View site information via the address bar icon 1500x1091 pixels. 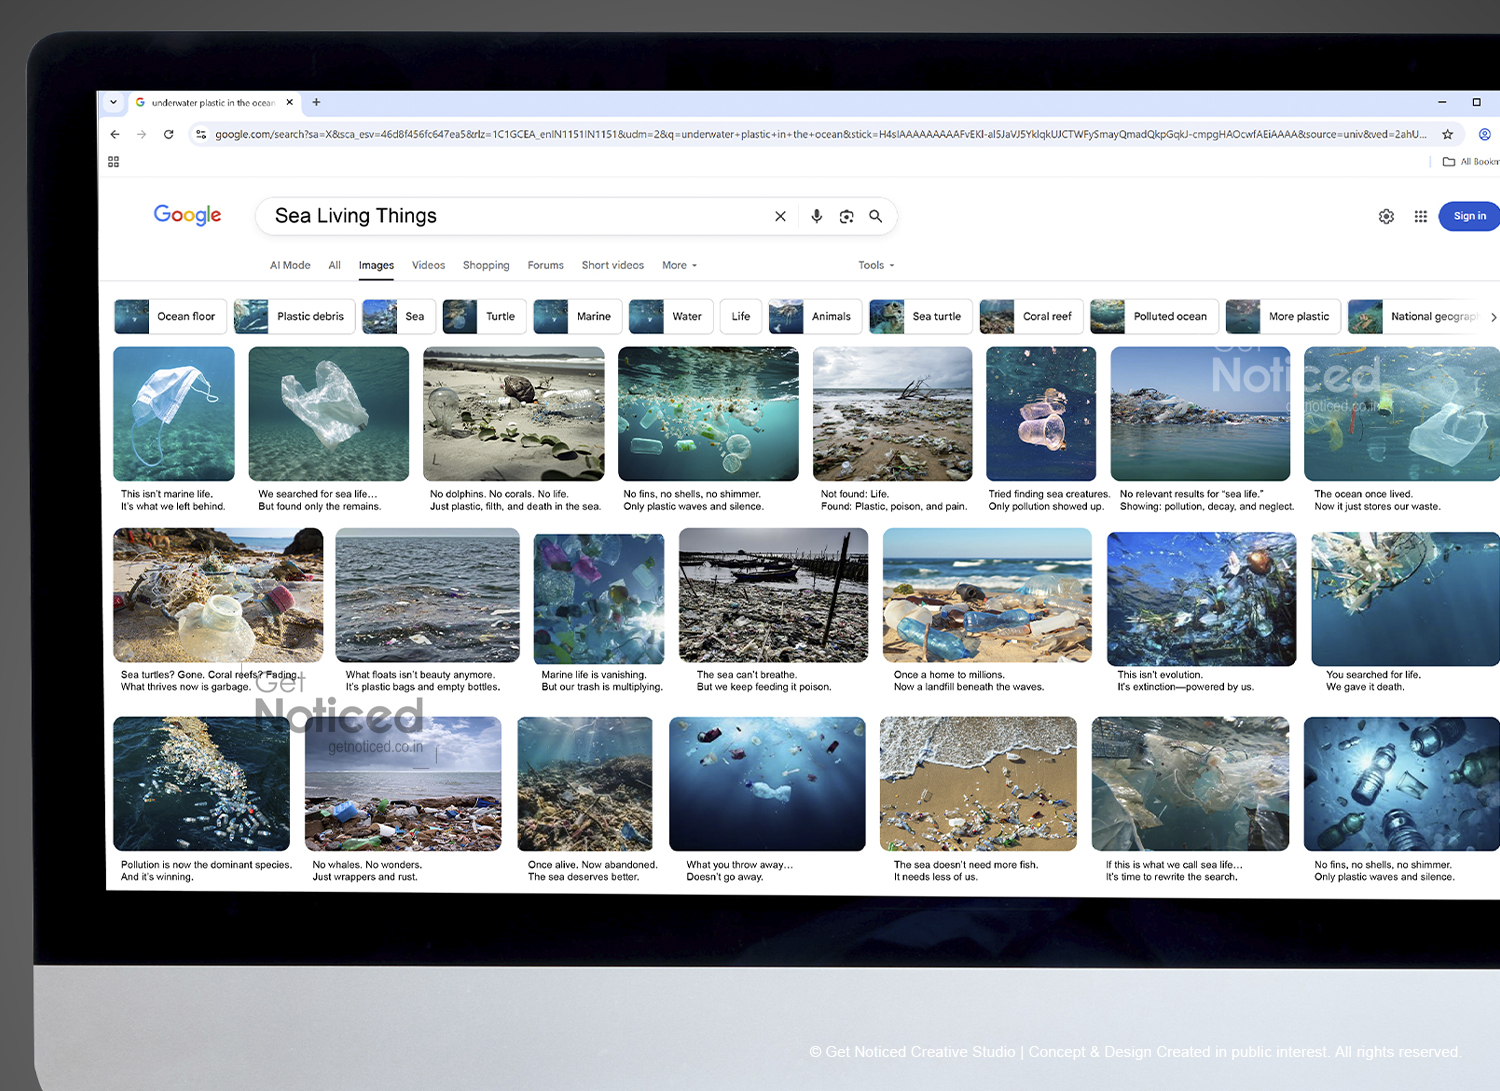(x=201, y=133)
